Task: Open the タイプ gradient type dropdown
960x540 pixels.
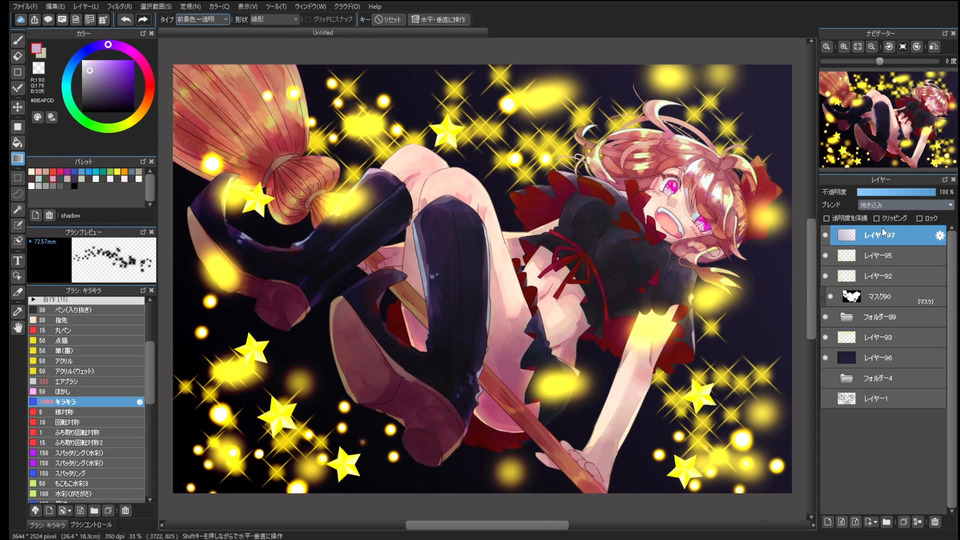Action: click(x=203, y=20)
